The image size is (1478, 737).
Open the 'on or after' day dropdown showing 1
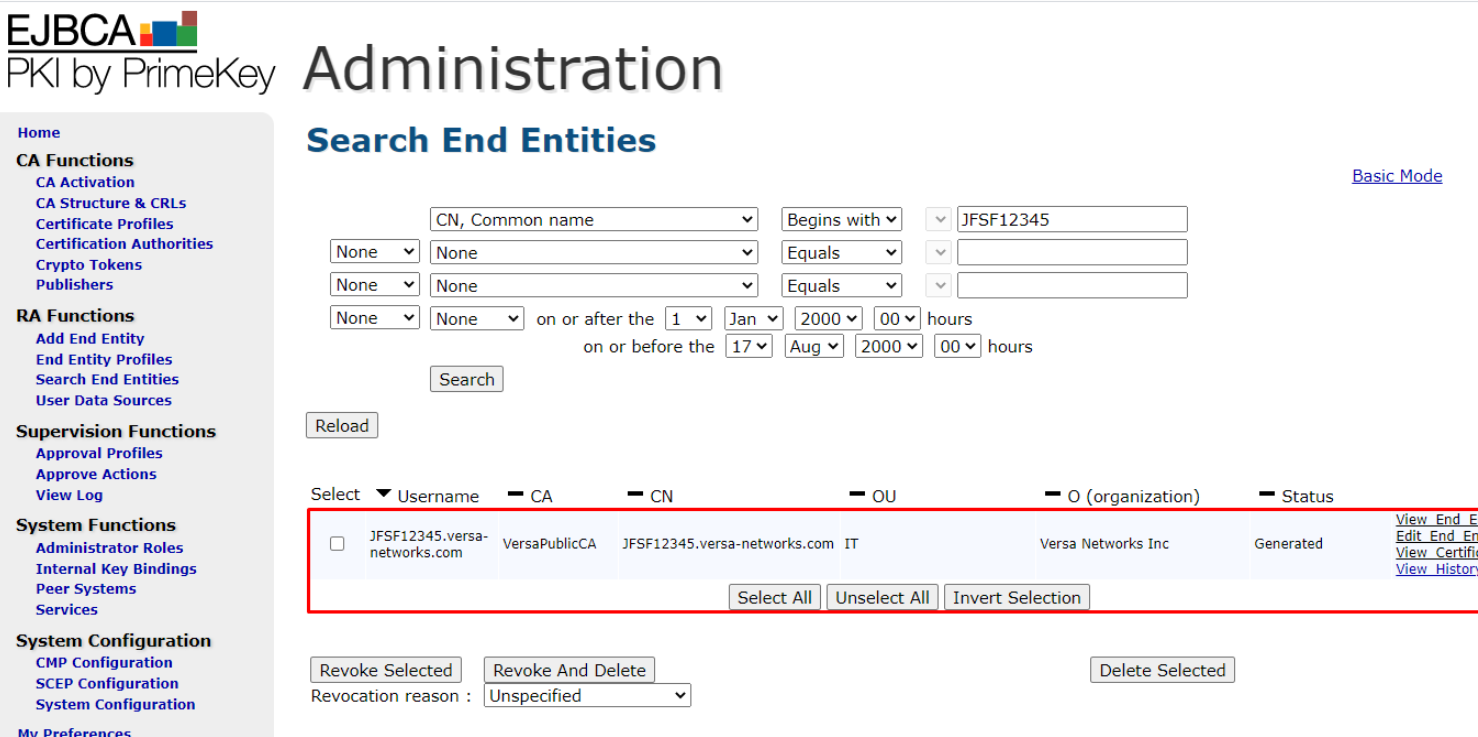click(x=689, y=319)
